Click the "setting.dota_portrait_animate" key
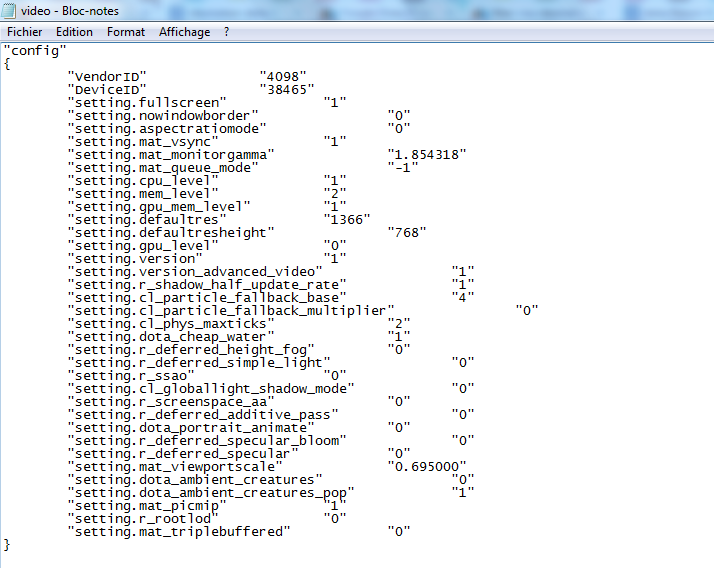The height and width of the screenshot is (568, 714). point(191,428)
